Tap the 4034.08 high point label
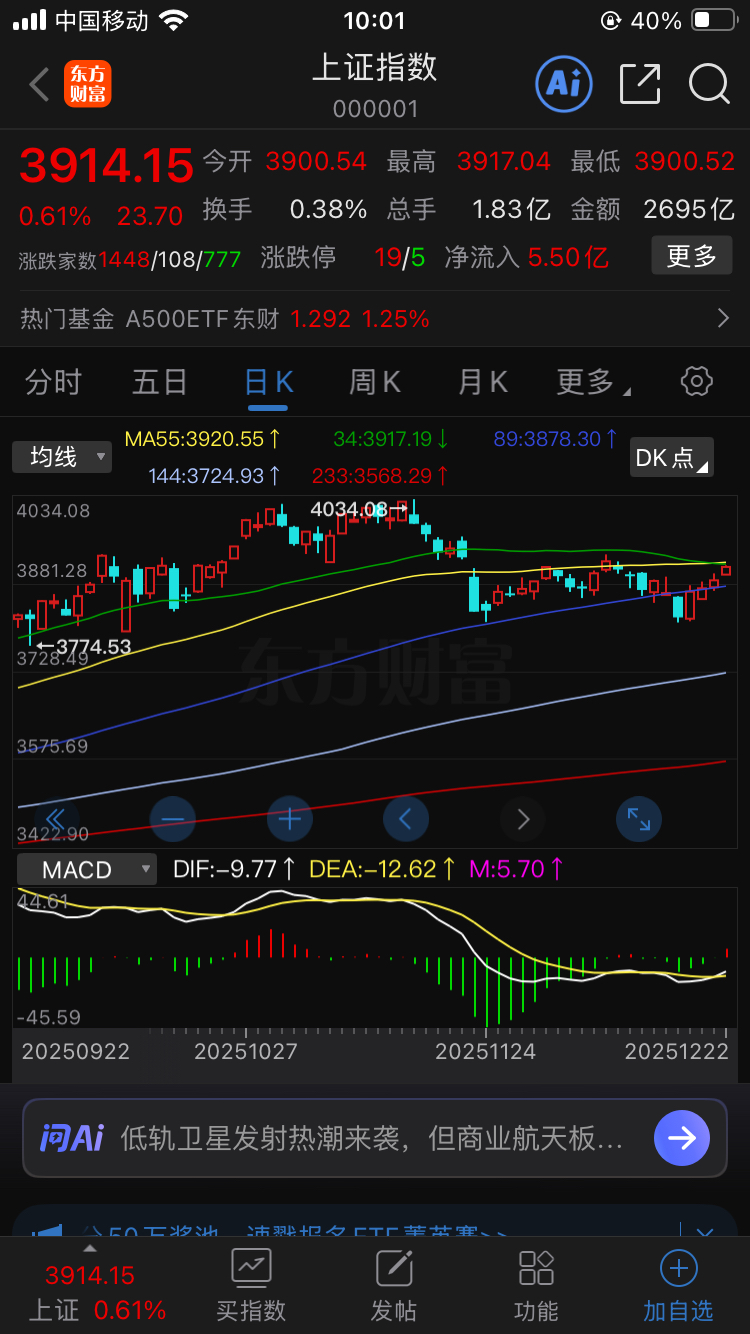The height and width of the screenshot is (1334, 750). coord(358,509)
